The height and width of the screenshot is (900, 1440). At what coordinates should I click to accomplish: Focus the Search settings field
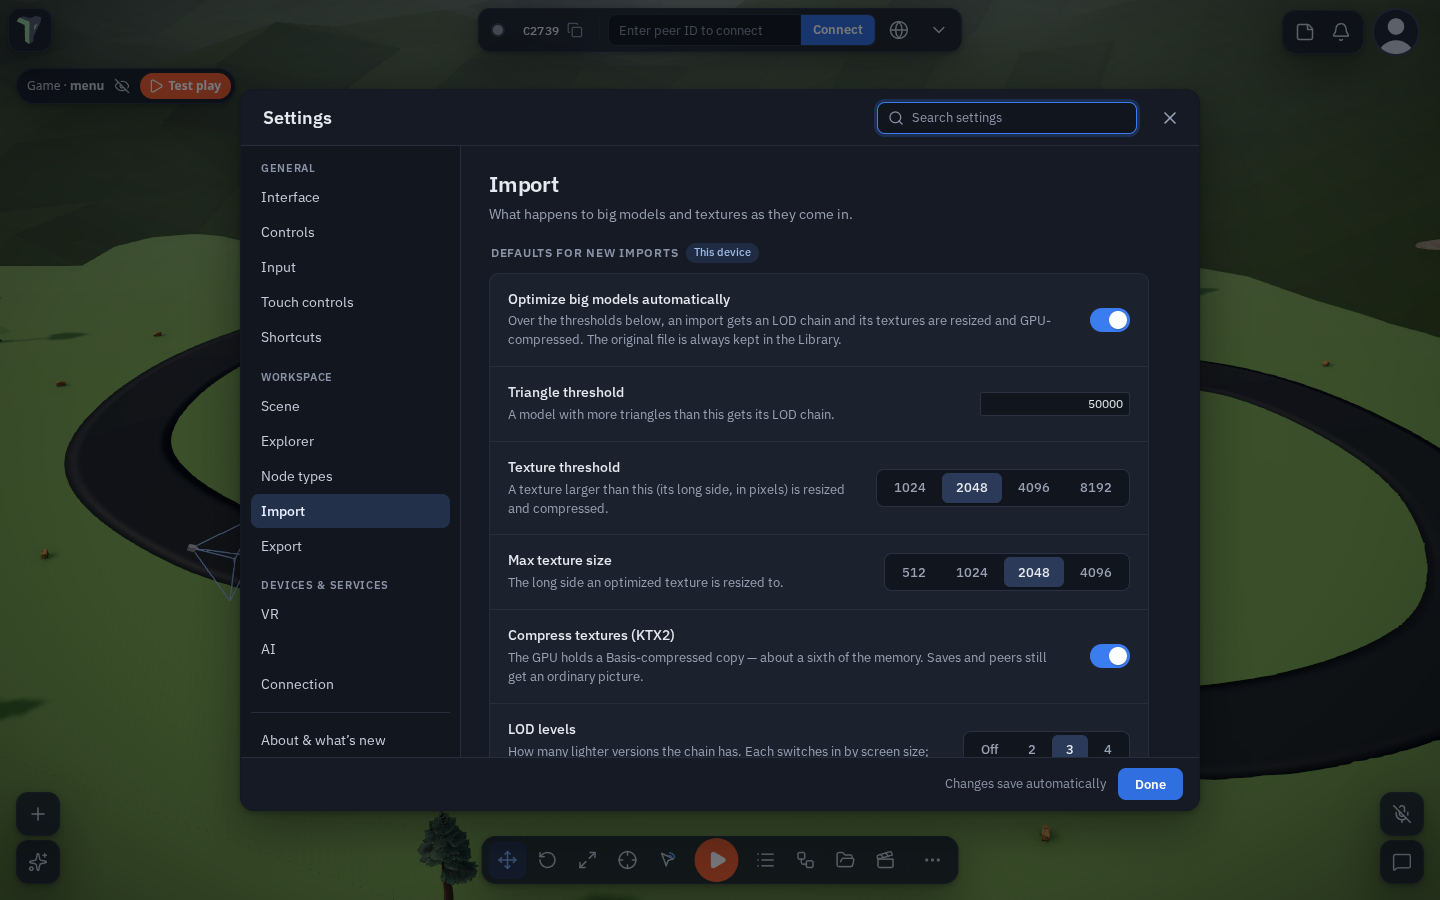1007,118
